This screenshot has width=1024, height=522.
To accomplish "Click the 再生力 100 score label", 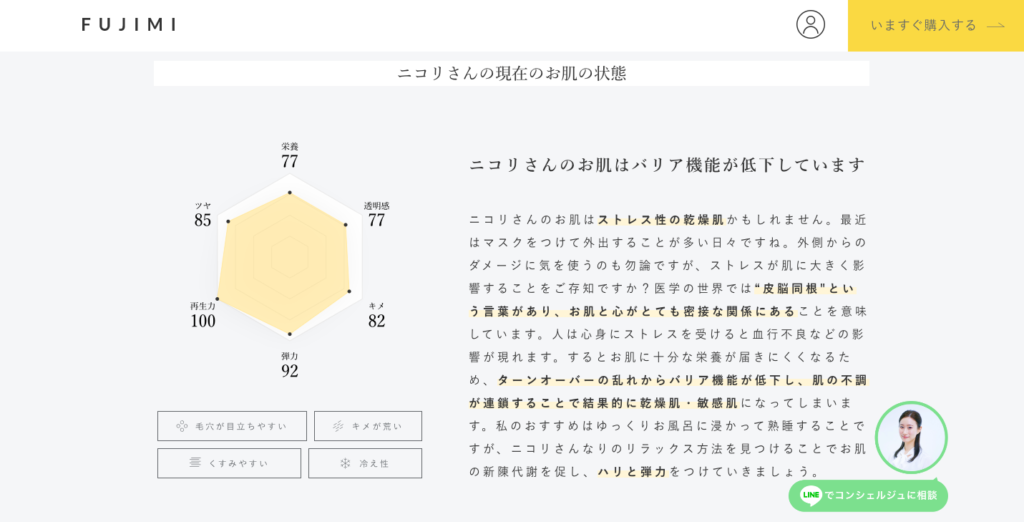I will click(203, 316).
